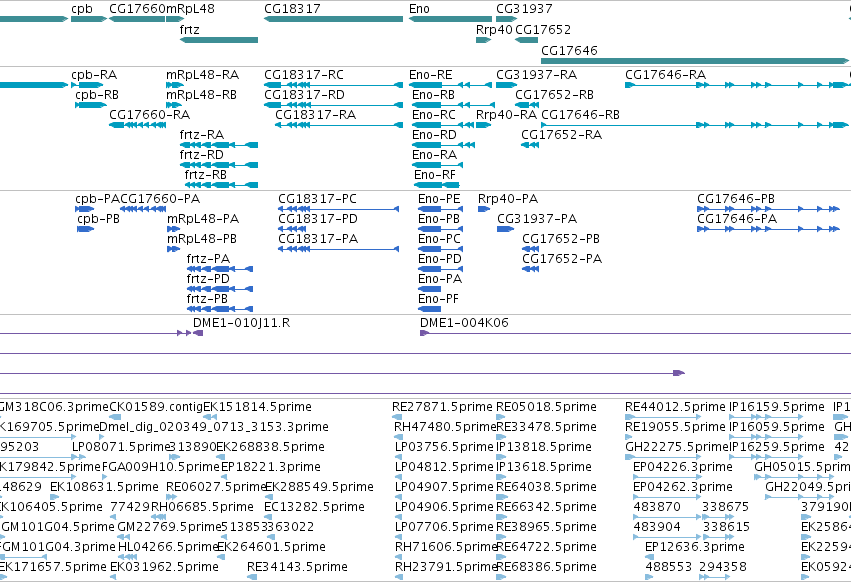Select EST RE34143.5prime
Viewport: 851px width, 582px height.
(x=250, y=577)
